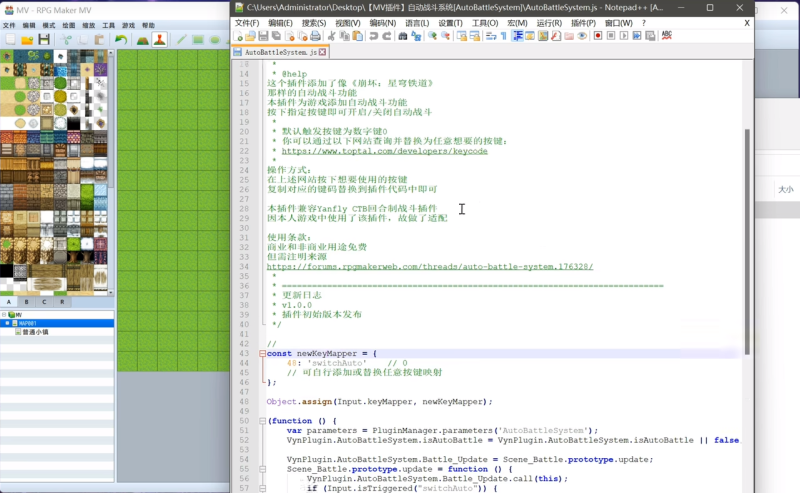Screen dimensions: 800x493
Task: Select 普通小镇 map in tree
Action: [x=35, y=332]
